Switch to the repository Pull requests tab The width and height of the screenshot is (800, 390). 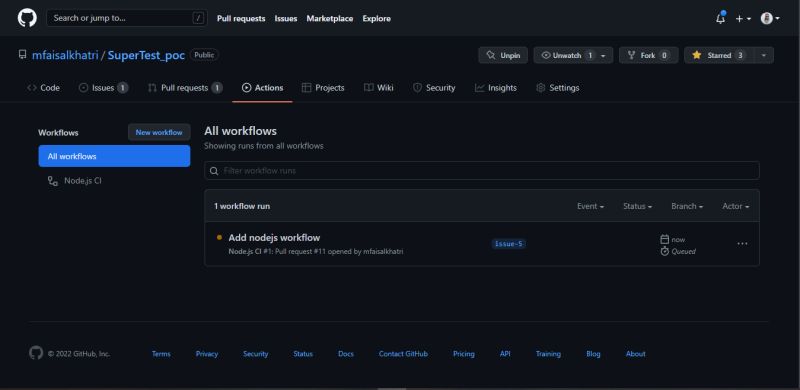(x=185, y=88)
